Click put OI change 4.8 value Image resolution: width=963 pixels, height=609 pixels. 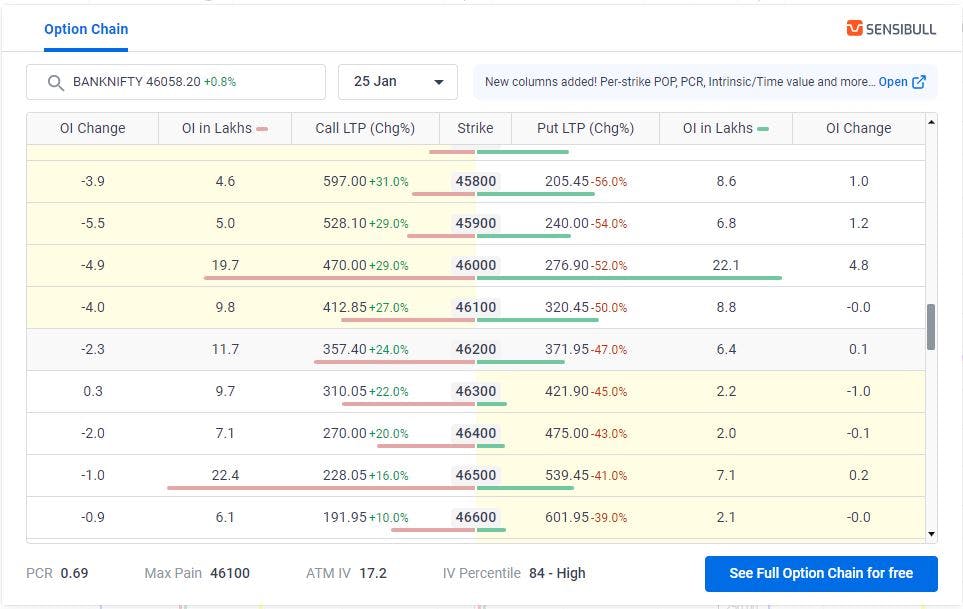[x=859, y=265]
